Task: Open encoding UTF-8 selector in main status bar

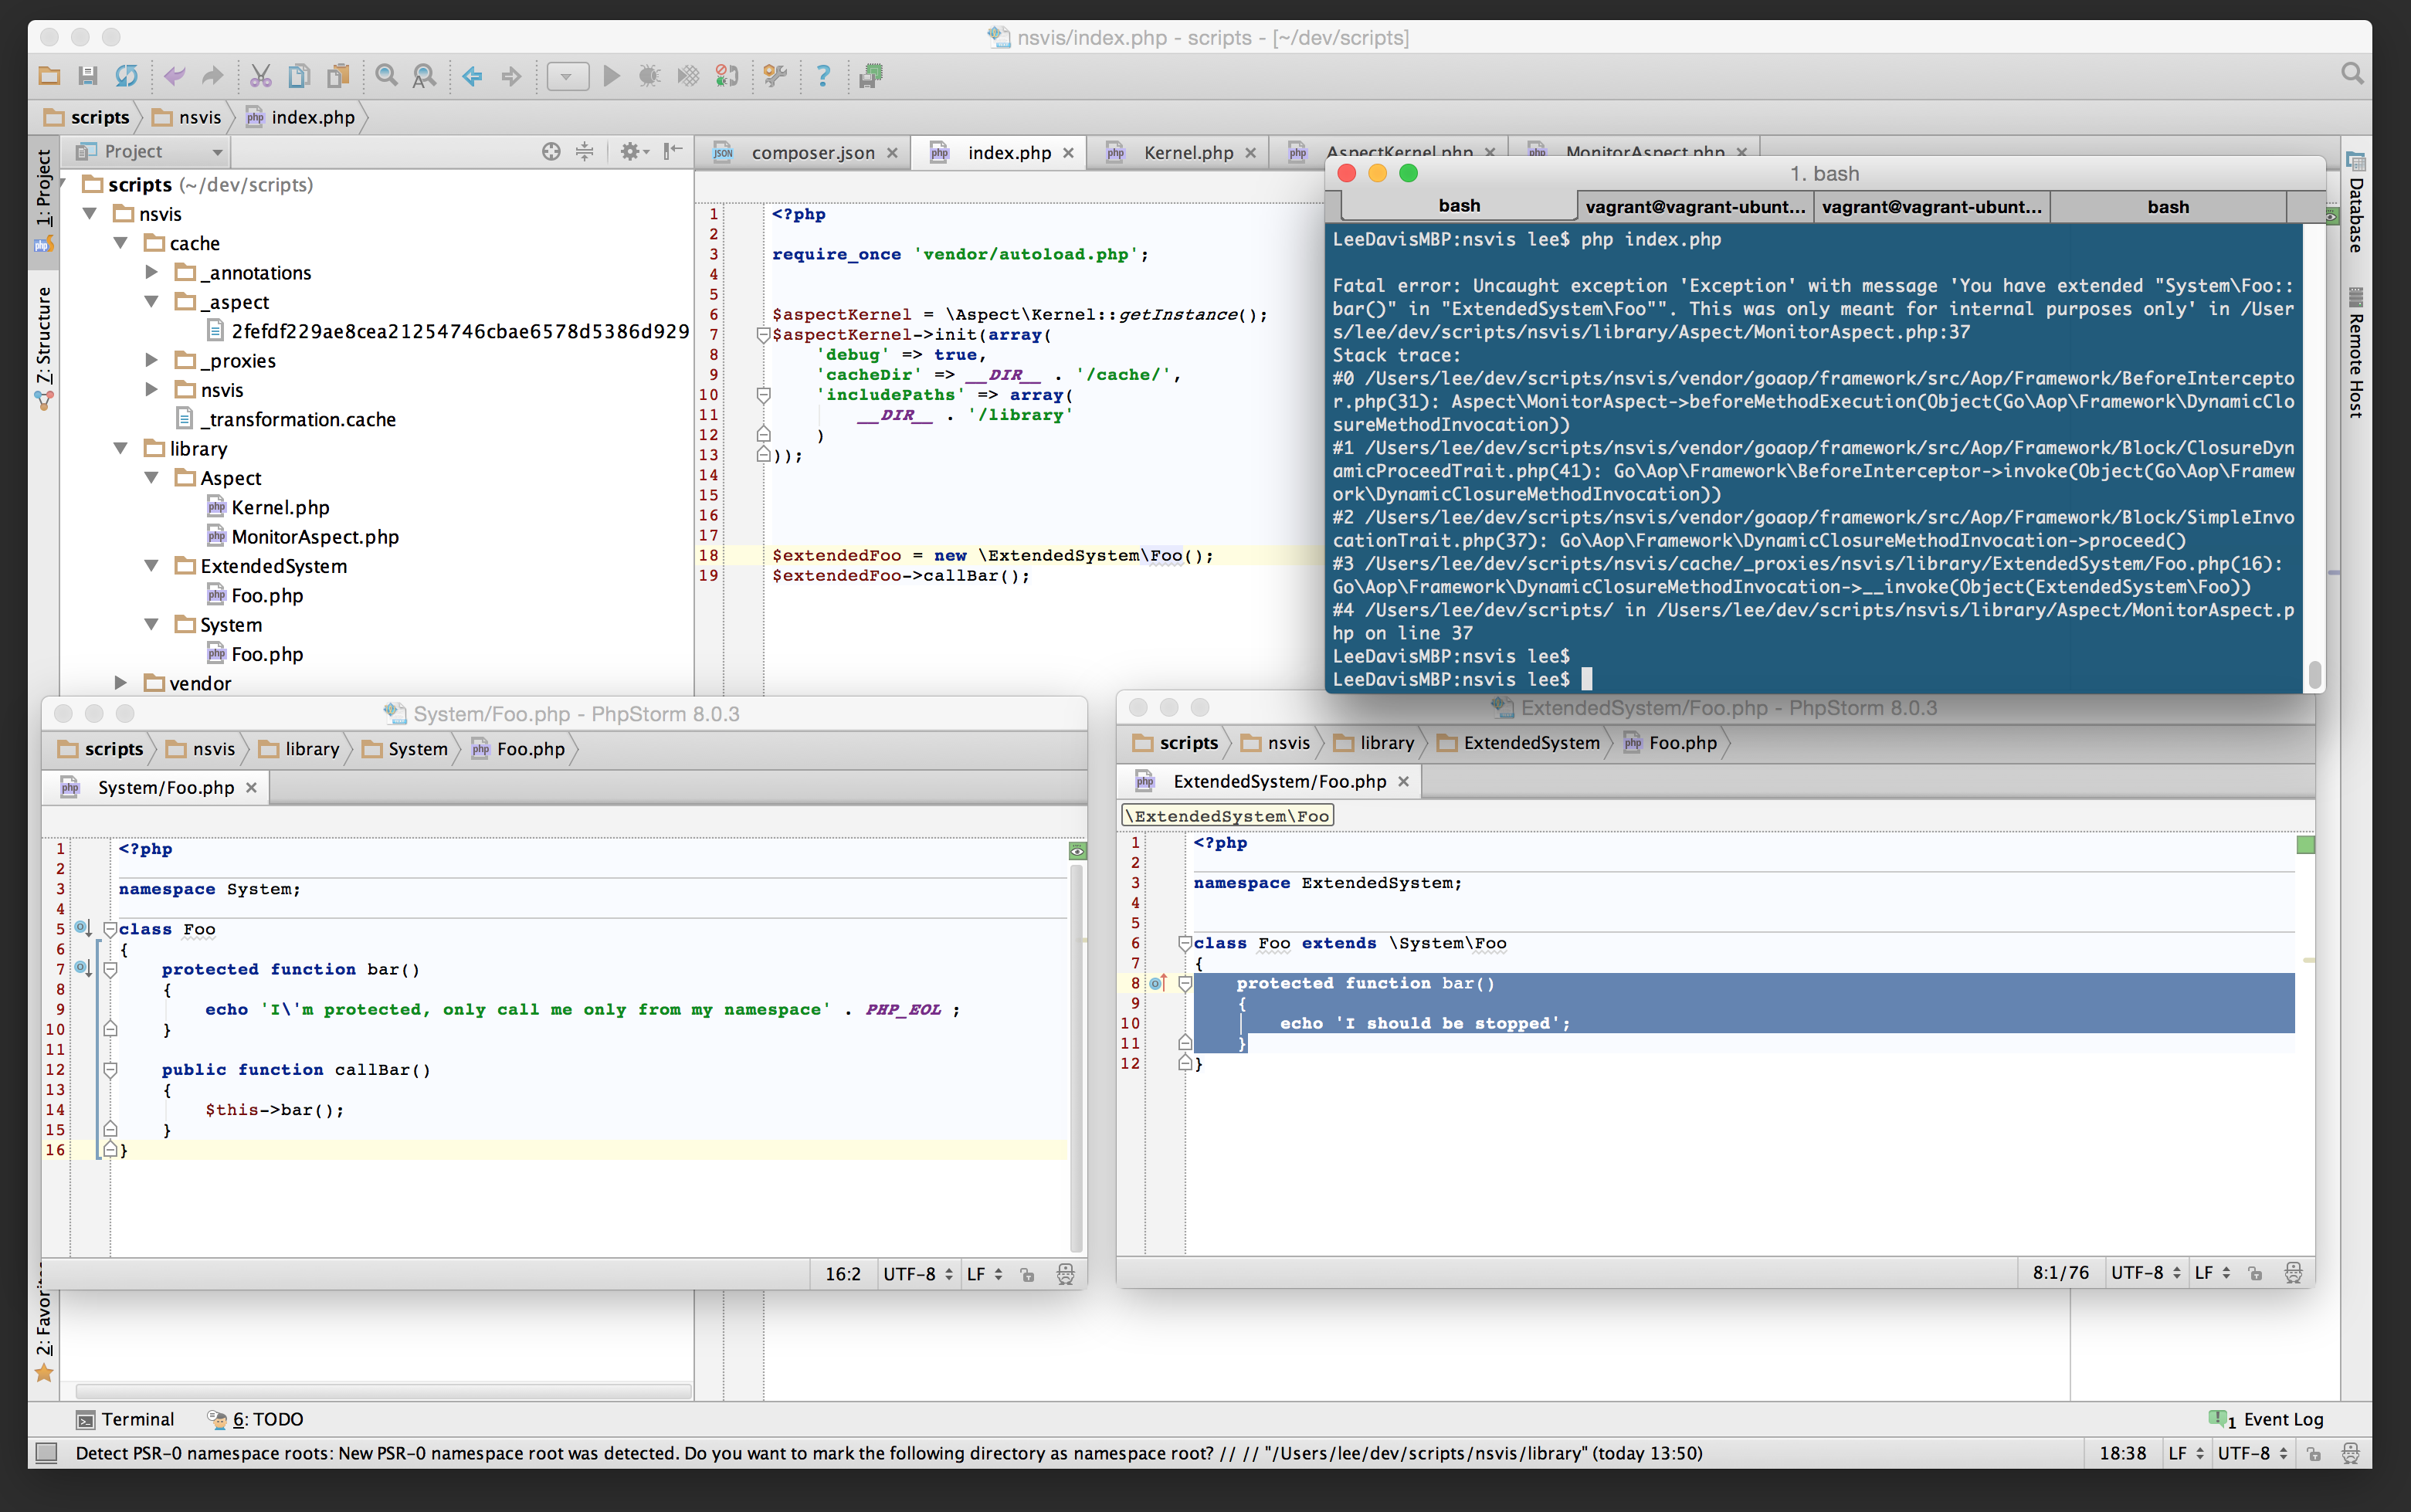Action: point(2252,1453)
